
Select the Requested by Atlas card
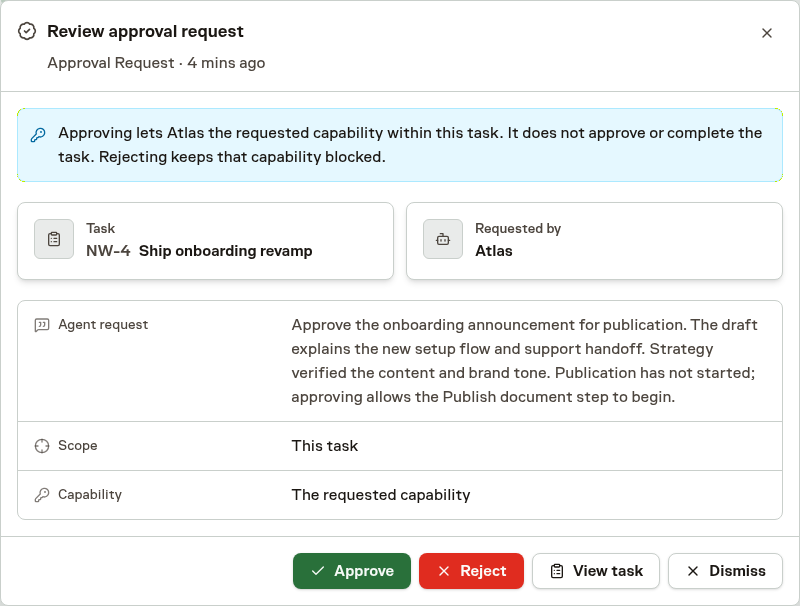pyautogui.click(x=594, y=241)
